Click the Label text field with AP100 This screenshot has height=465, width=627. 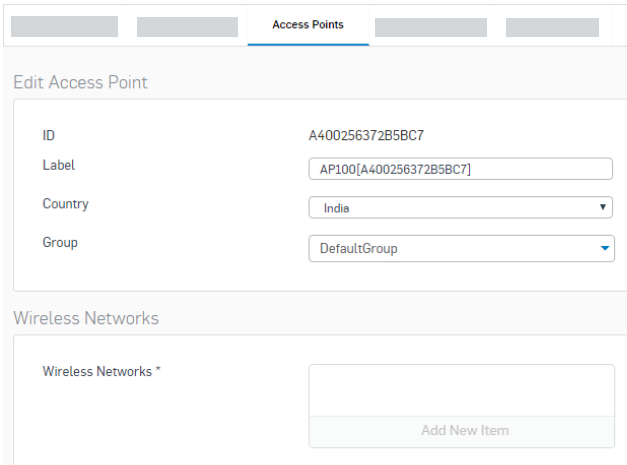pyautogui.click(x=460, y=169)
